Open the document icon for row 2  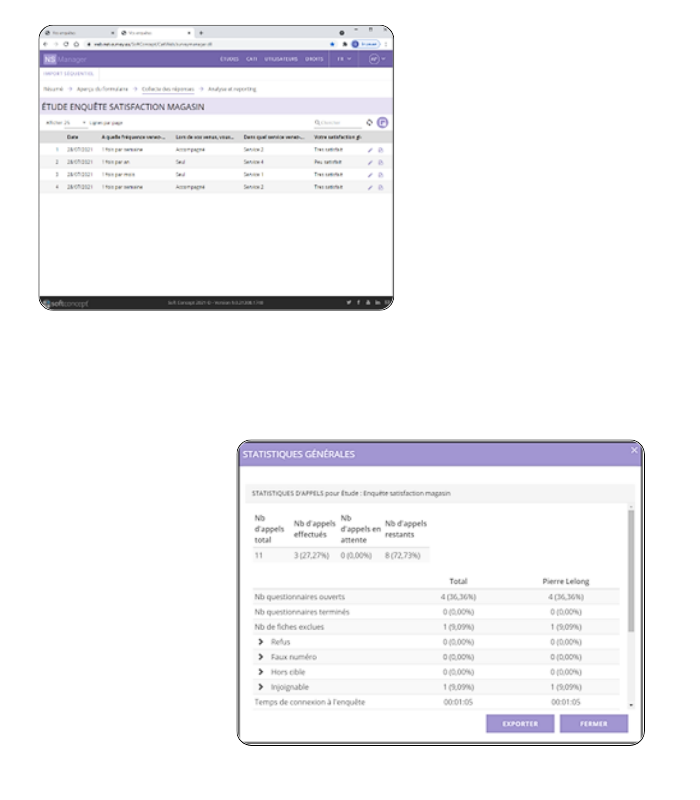point(381,162)
